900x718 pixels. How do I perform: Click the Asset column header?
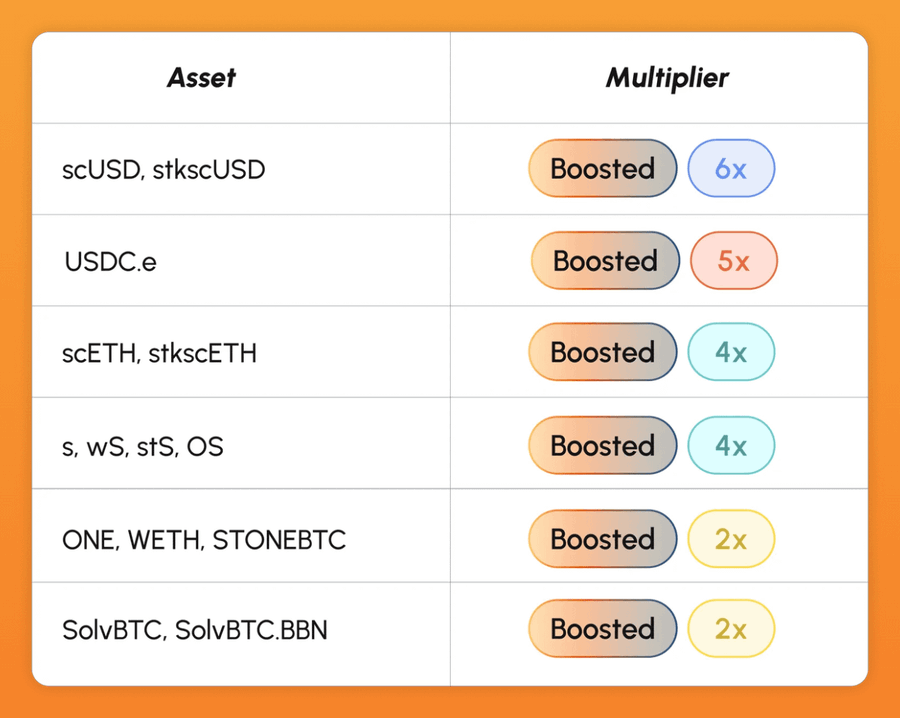pos(201,78)
